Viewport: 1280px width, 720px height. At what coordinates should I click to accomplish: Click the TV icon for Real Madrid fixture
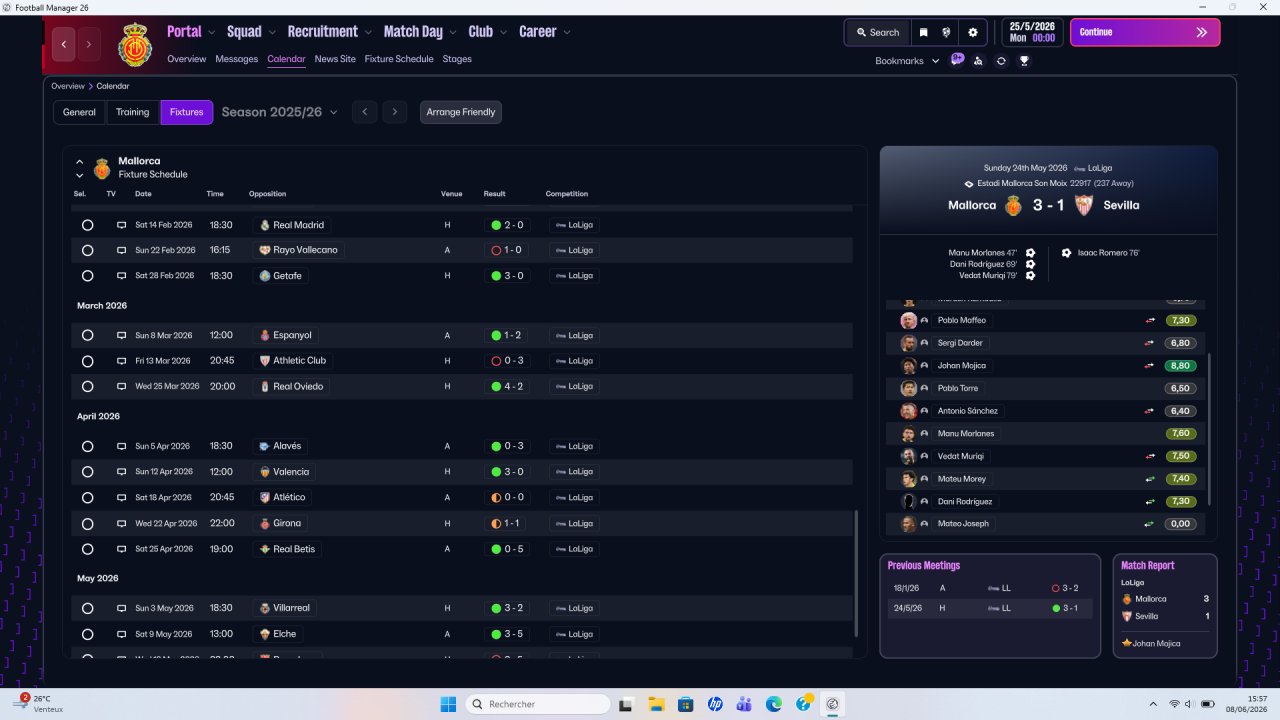click(x=122, y=225)
